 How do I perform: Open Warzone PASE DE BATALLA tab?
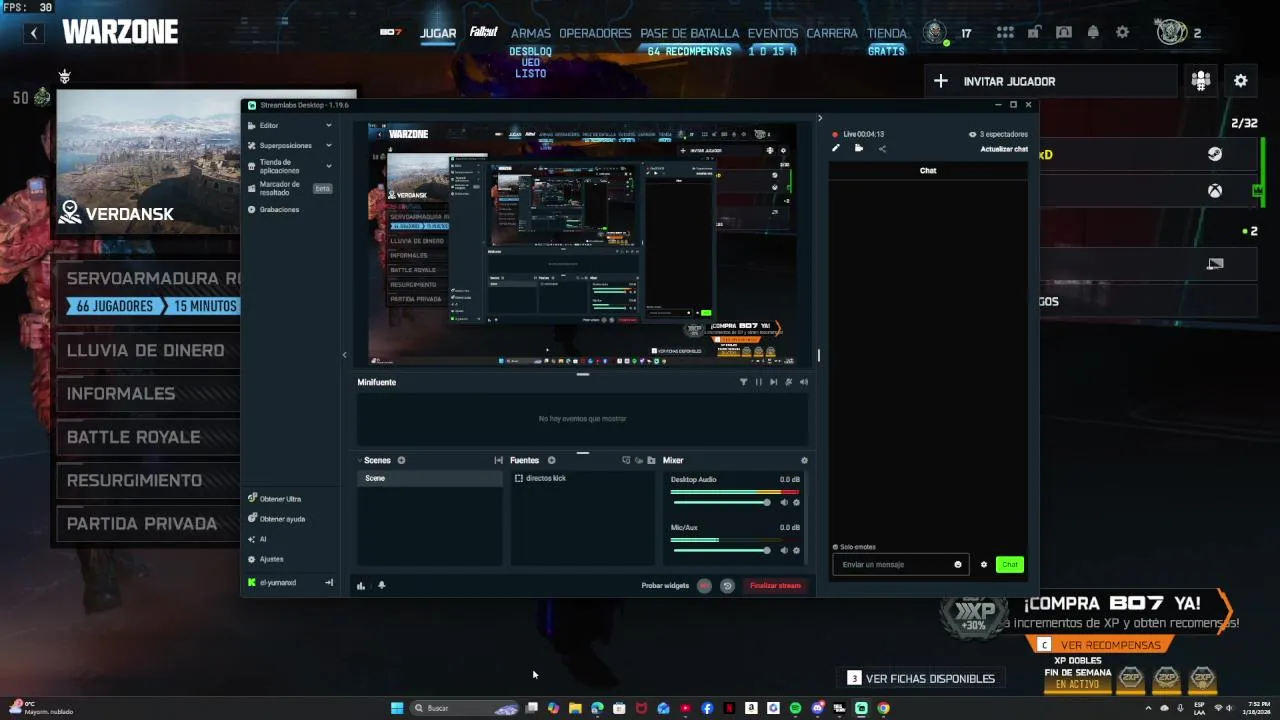(690, 33)
